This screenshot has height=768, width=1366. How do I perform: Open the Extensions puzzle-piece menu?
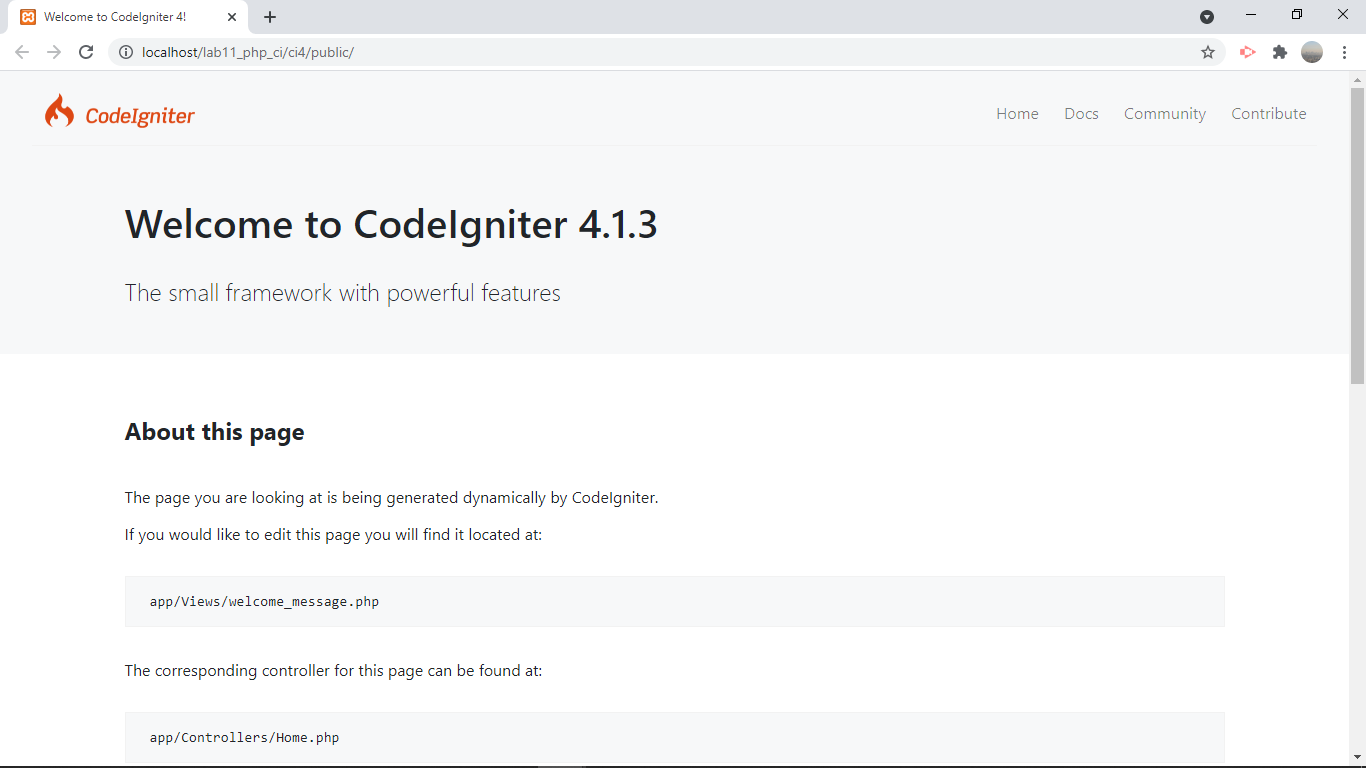[x=1279, y=52]
